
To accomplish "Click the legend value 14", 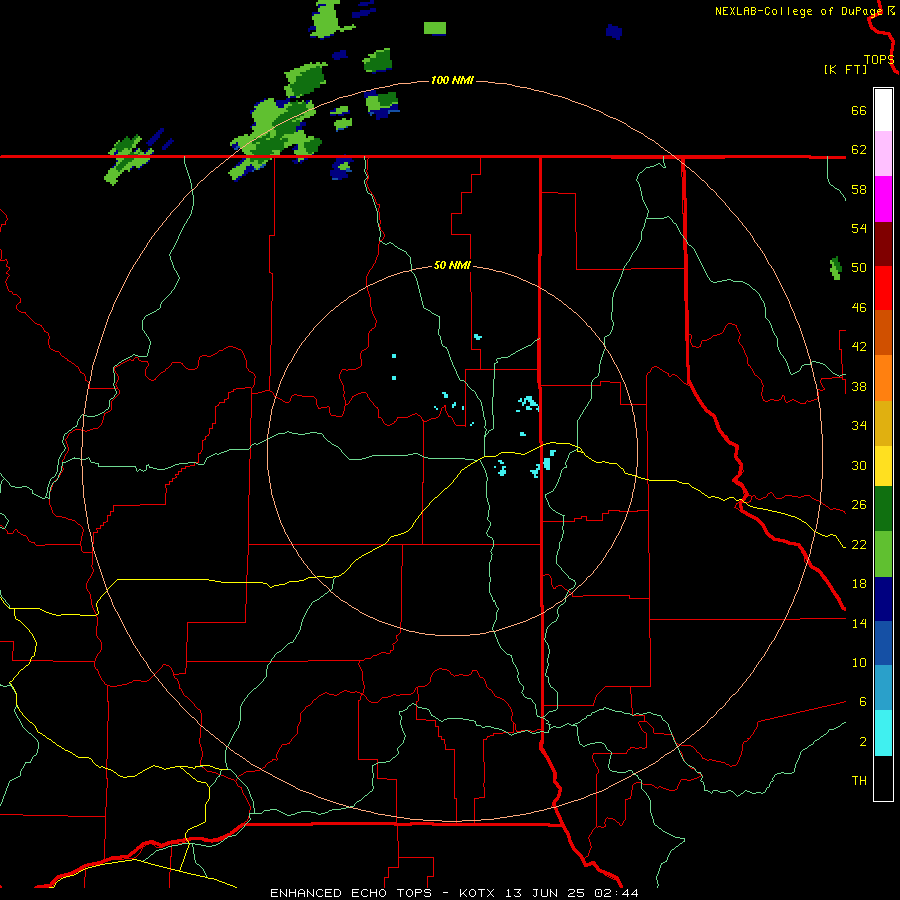I will pyautogui.click(x=859, y=623).
